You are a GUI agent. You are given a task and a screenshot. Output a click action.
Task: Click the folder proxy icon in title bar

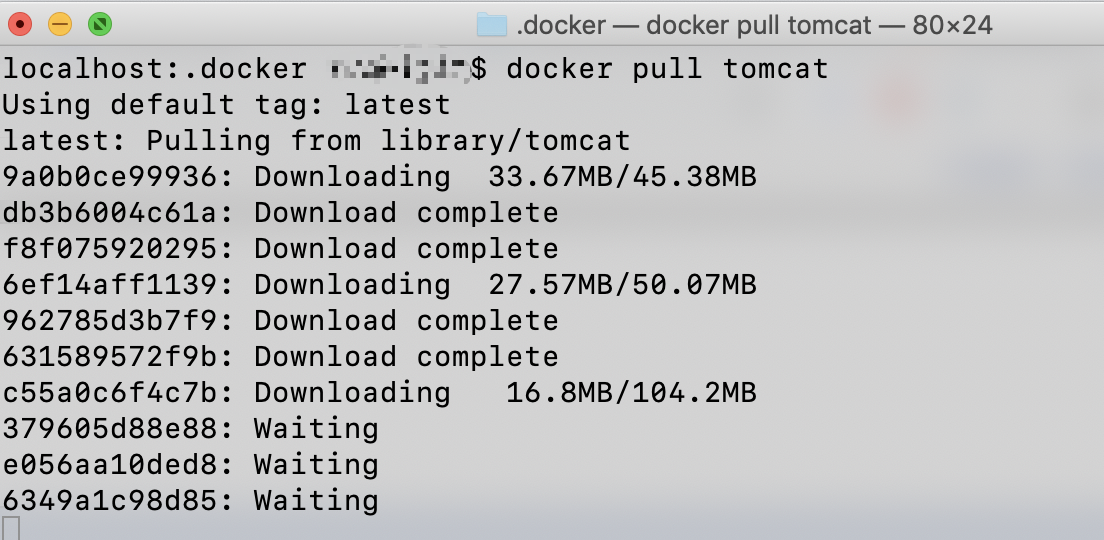pos(492,24)
